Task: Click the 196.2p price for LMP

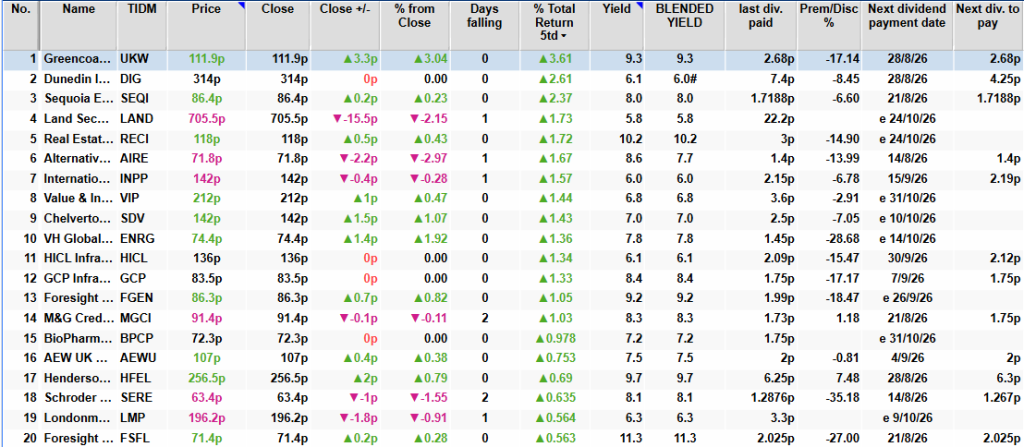Action: coord(206,418)
